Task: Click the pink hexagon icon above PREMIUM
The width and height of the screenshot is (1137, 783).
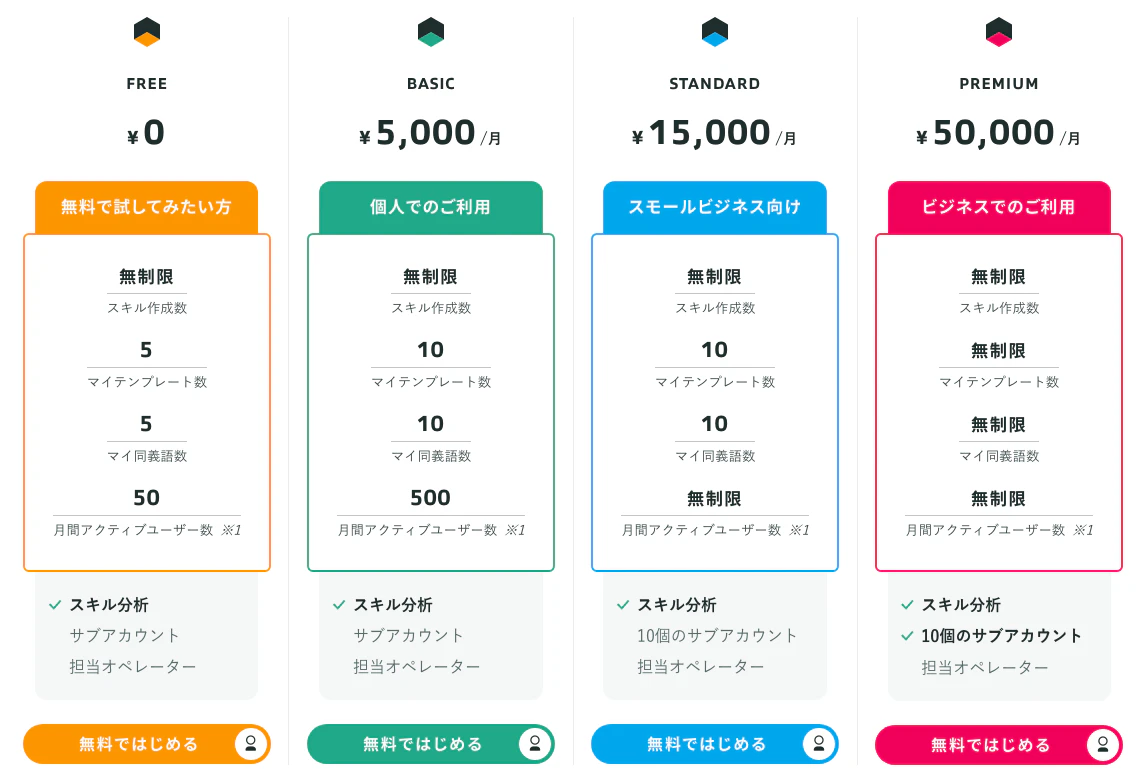Action: 998,32
